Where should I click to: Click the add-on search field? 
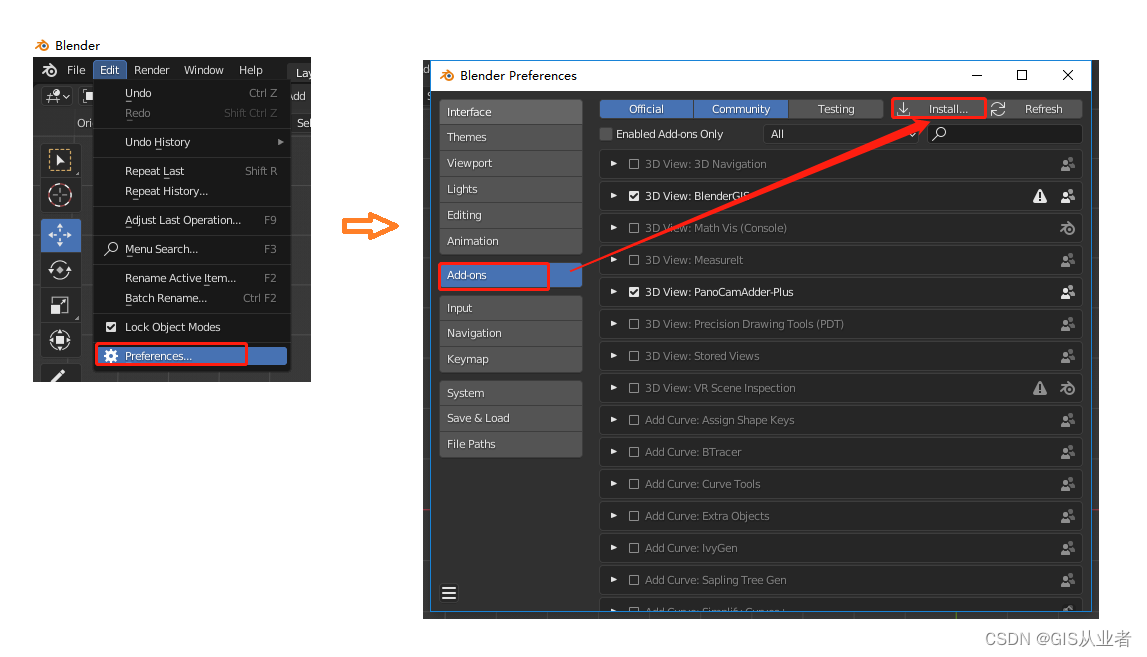point(1005,134)
